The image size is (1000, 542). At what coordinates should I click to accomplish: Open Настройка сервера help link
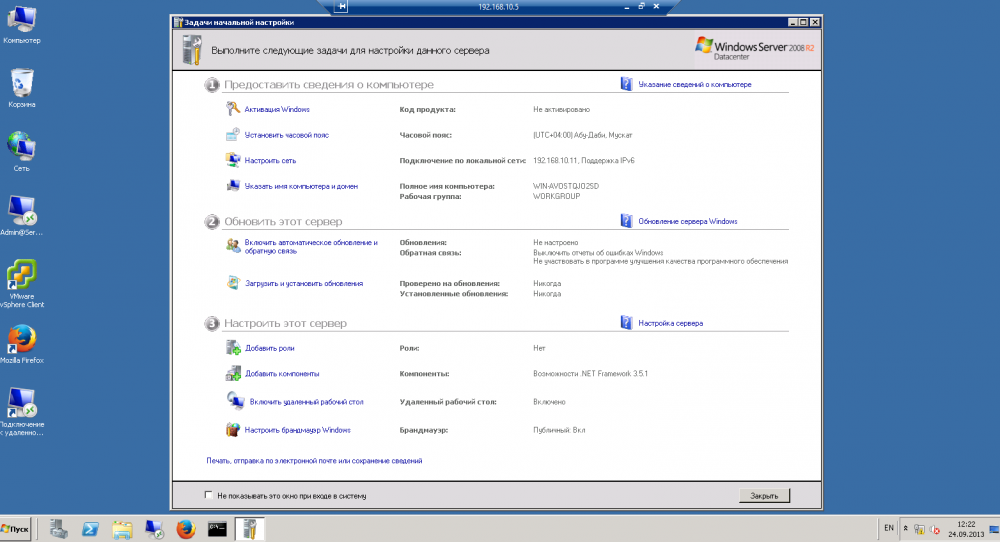670,323
